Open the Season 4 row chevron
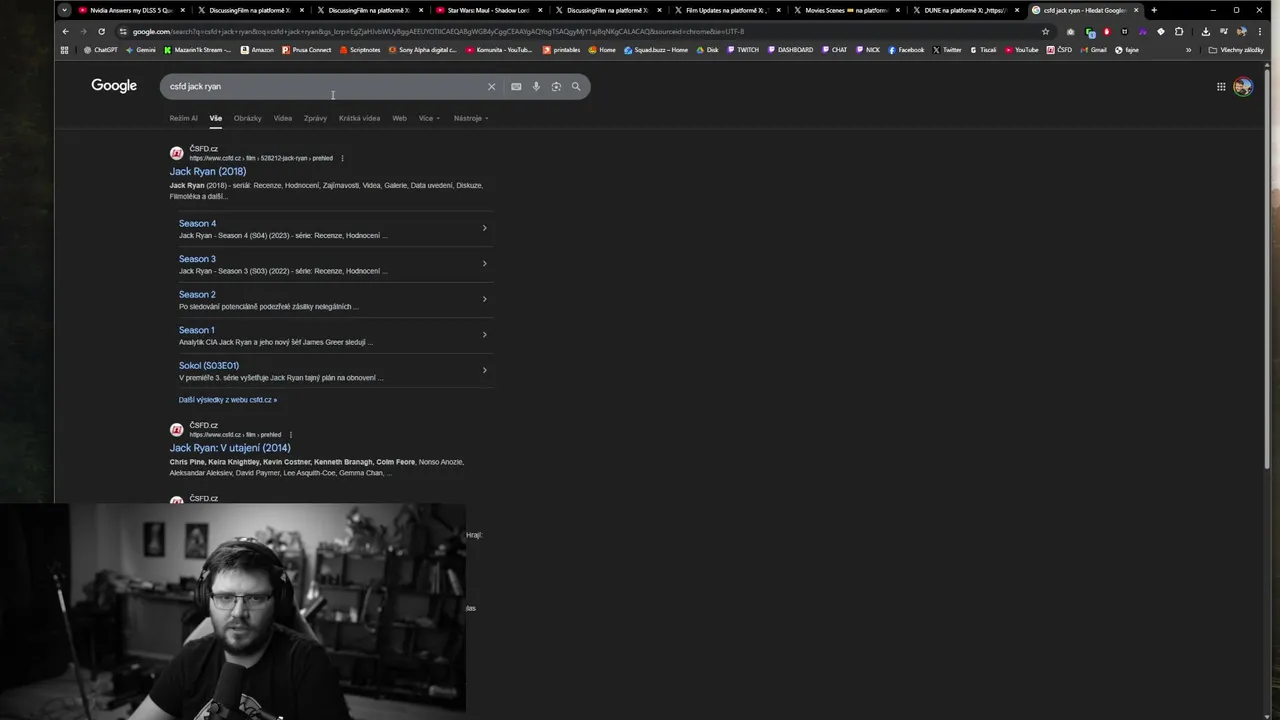1280x720 pixels. (484, 228)
